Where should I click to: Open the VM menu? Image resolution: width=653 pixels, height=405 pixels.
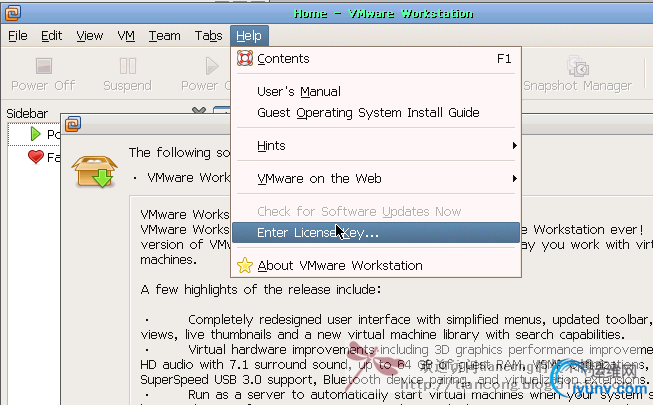pos(126,36)
